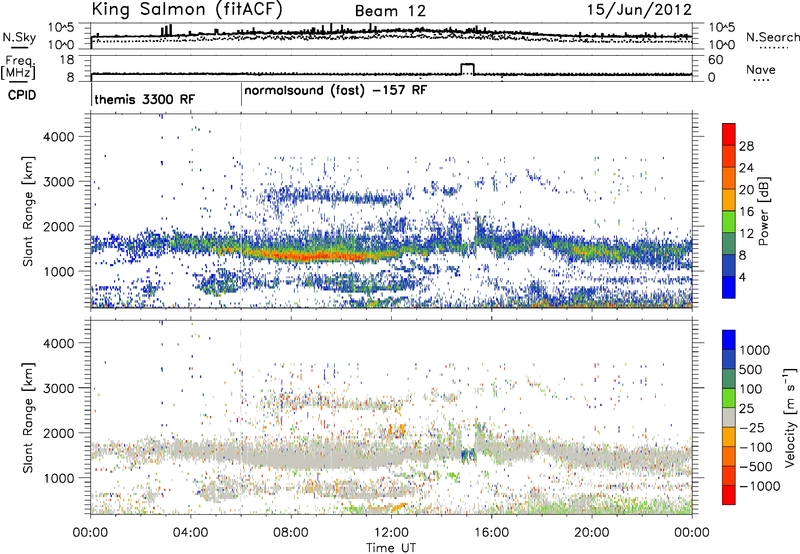Select the Beam 12 label

(x=390, y=11)
